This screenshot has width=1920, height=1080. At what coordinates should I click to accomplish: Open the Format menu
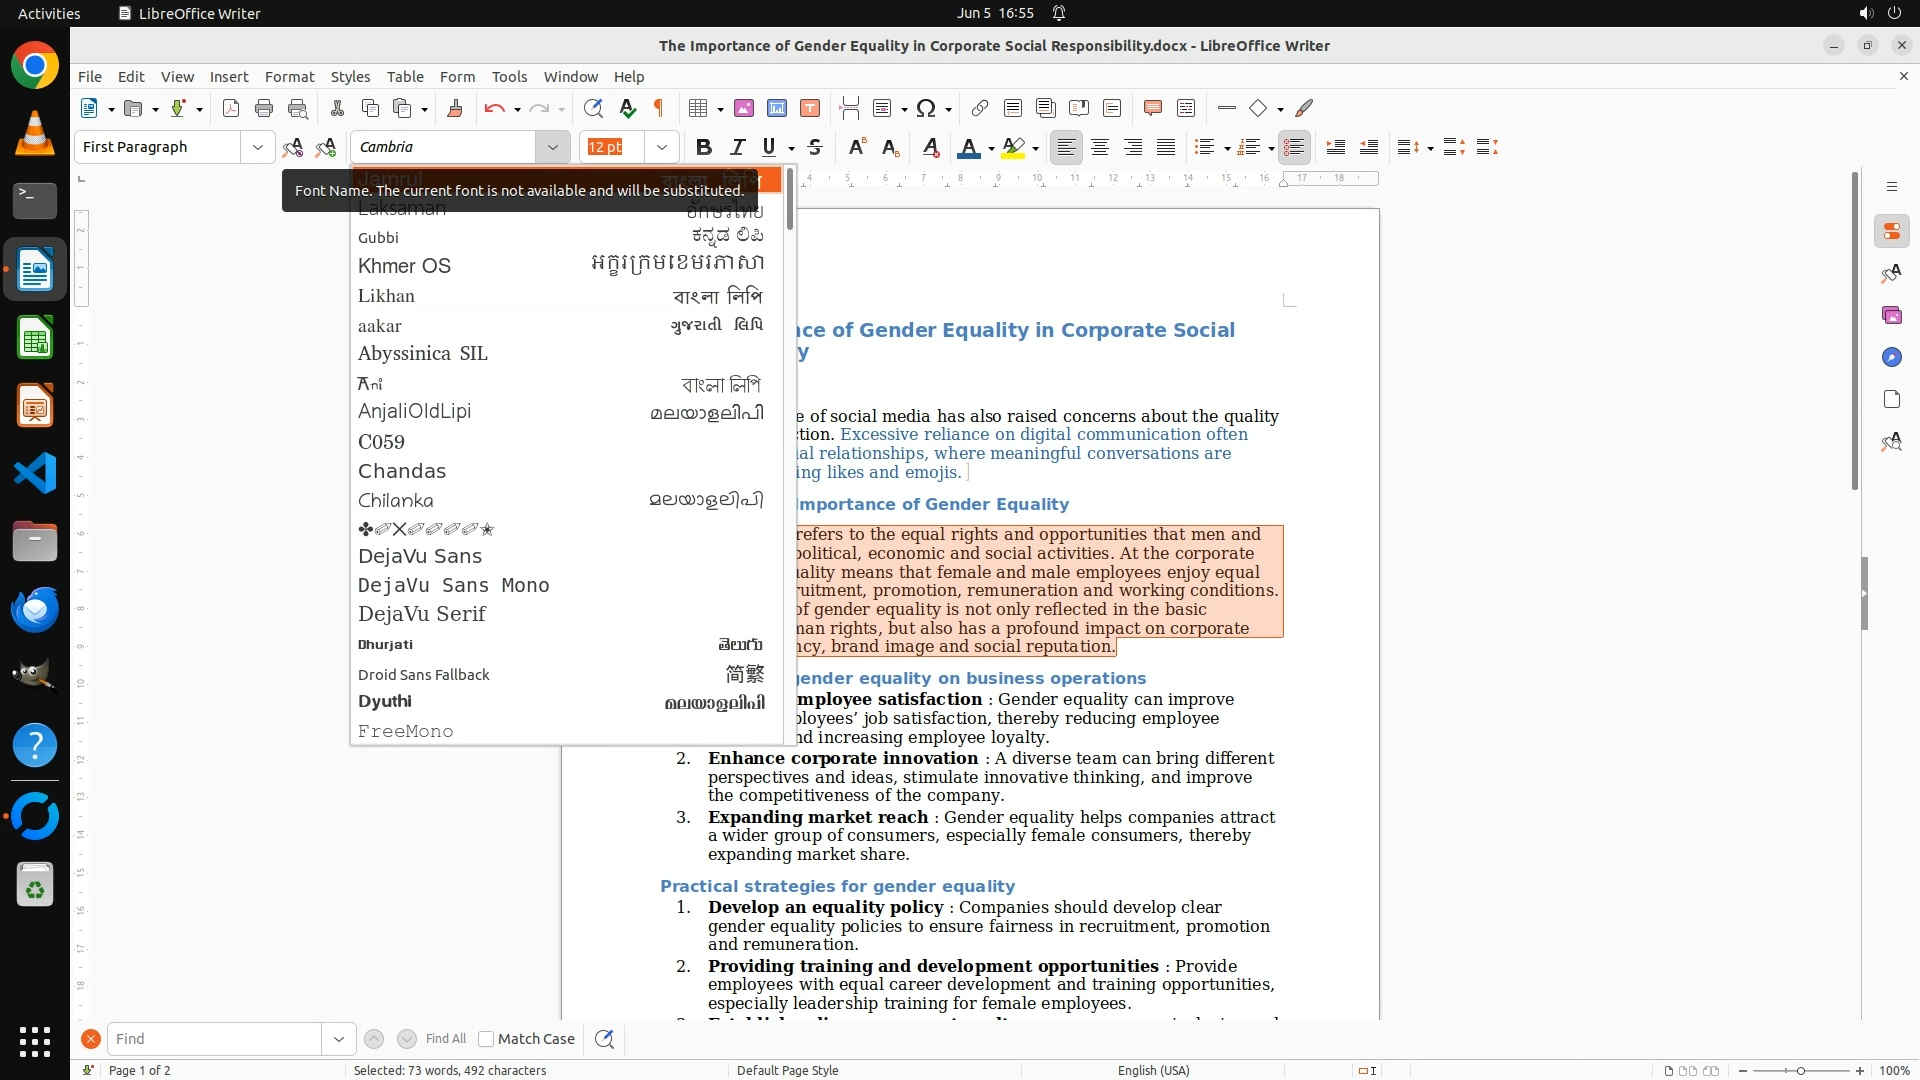point(289,77)
